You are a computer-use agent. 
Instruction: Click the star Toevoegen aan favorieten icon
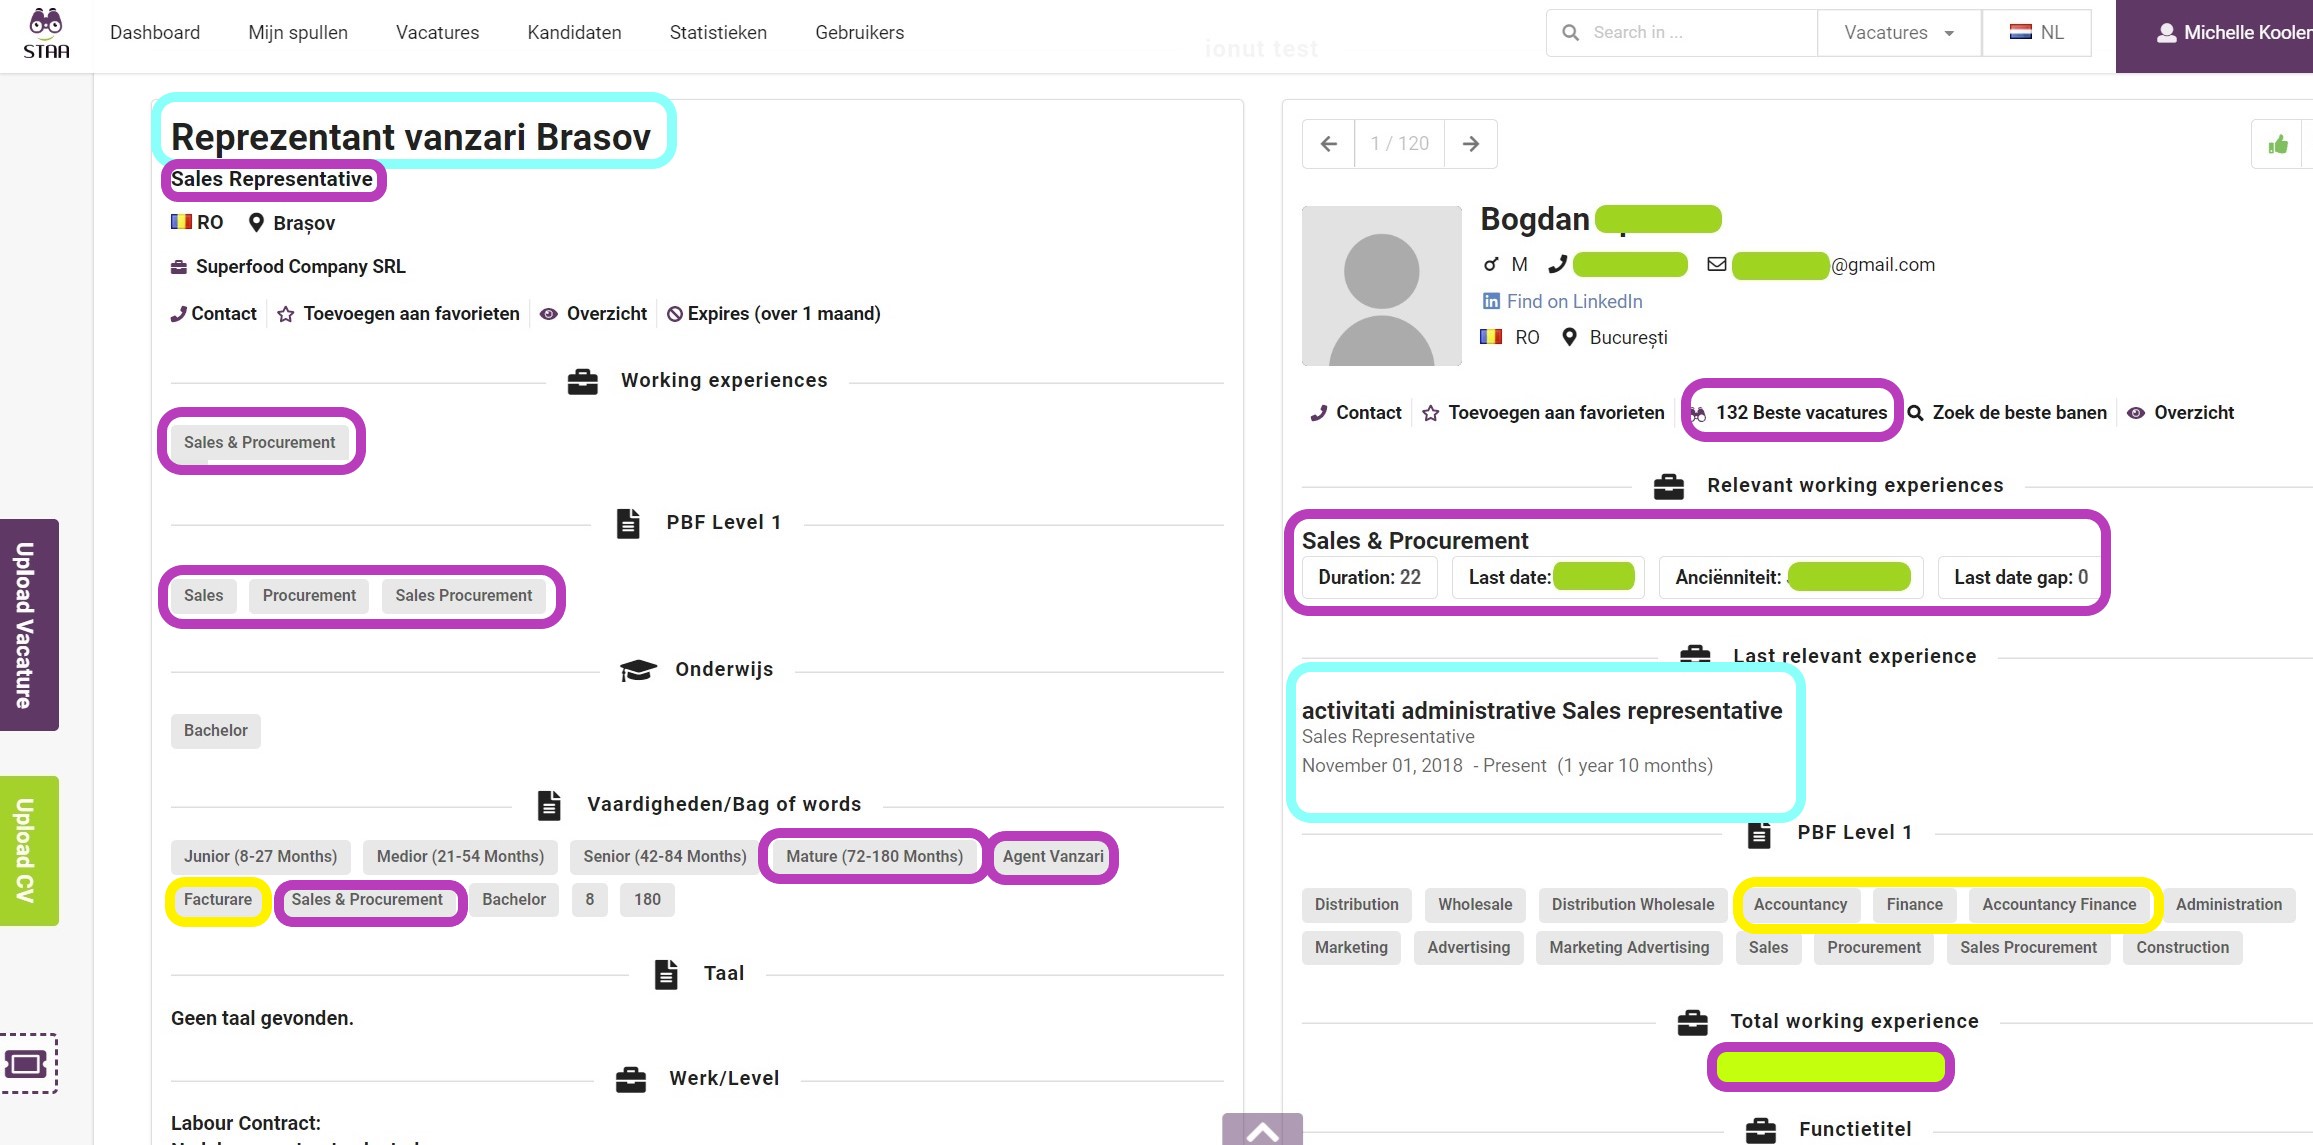pyautogui.click(x=283, y=313)
